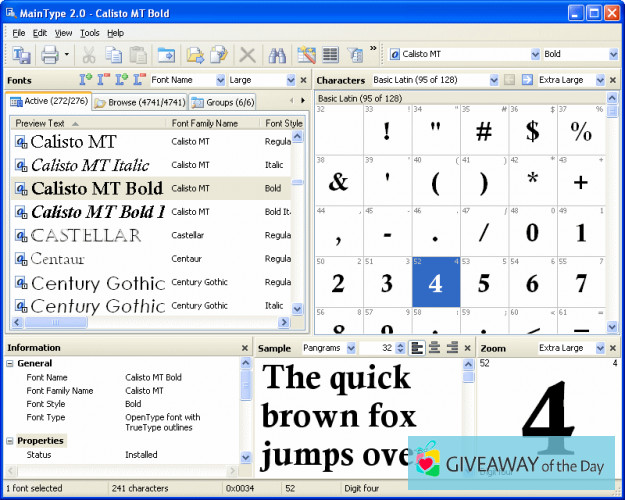The height and width of the screenshot is (500, 625).
Task: Open the Tools menu
Action: pos(90,33)
